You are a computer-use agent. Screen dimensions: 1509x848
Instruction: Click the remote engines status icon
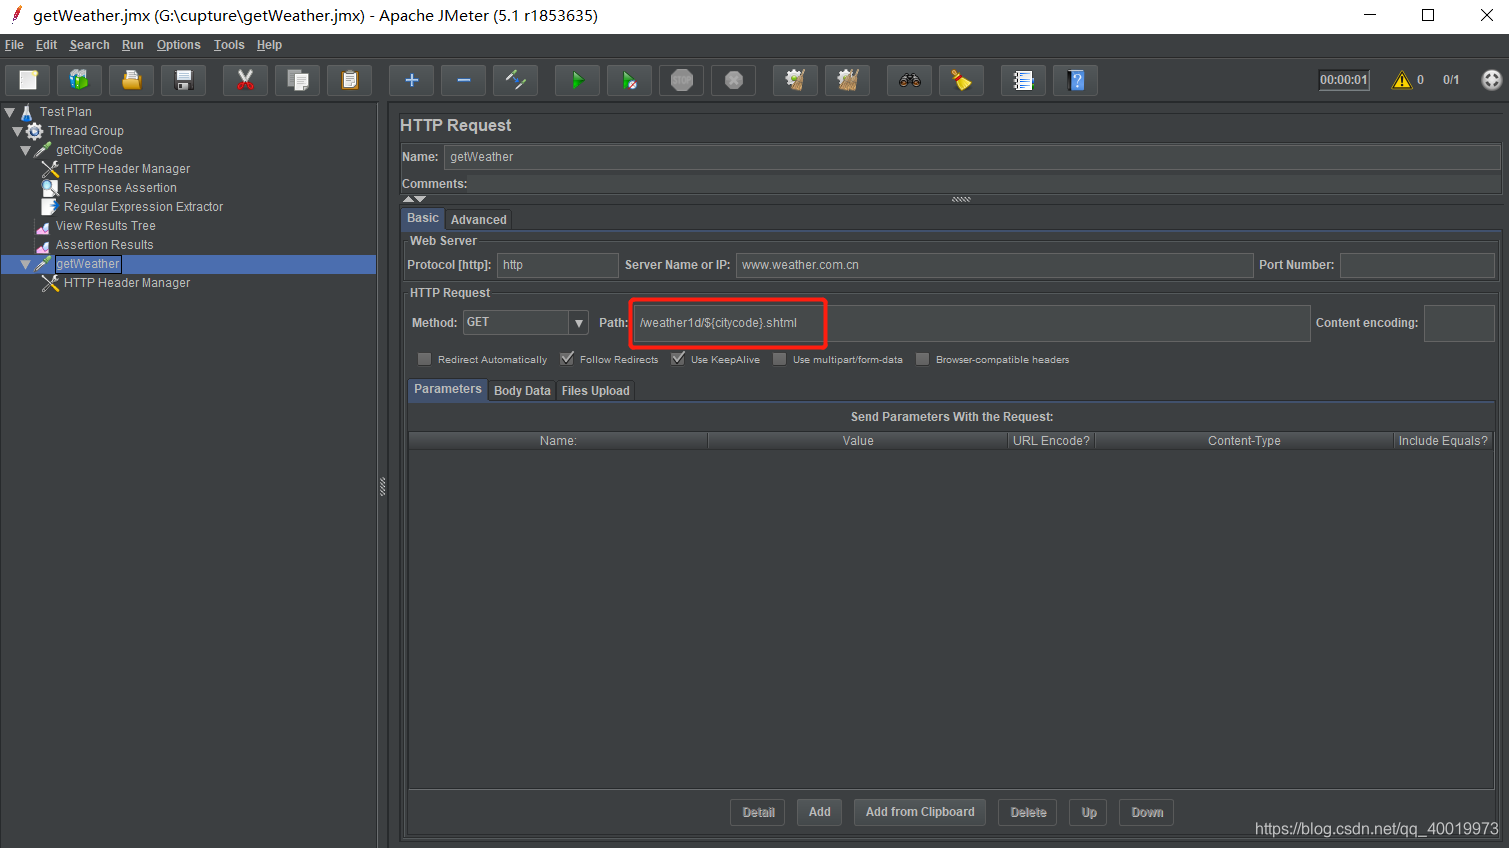pos(1492,80)
